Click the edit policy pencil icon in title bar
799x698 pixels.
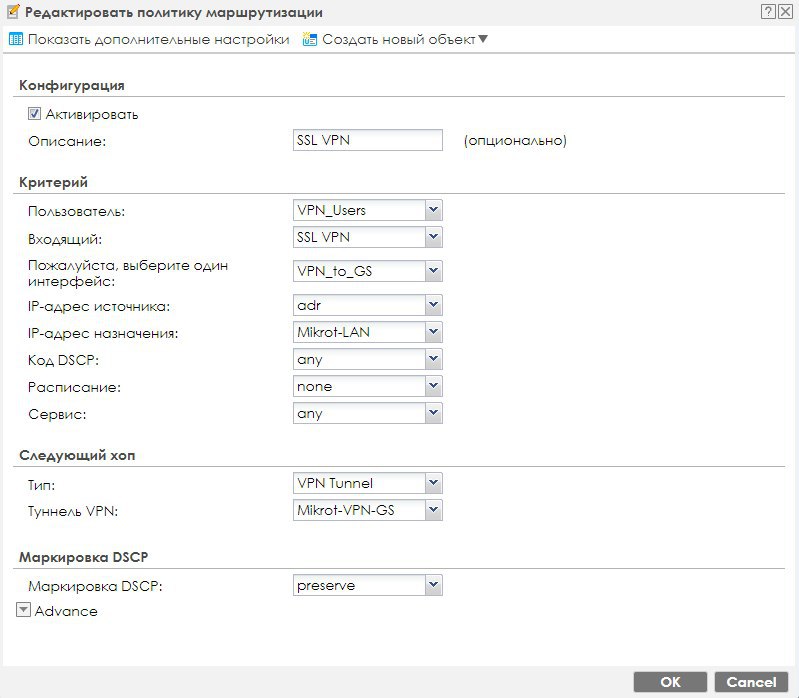(x=12, y=12)
